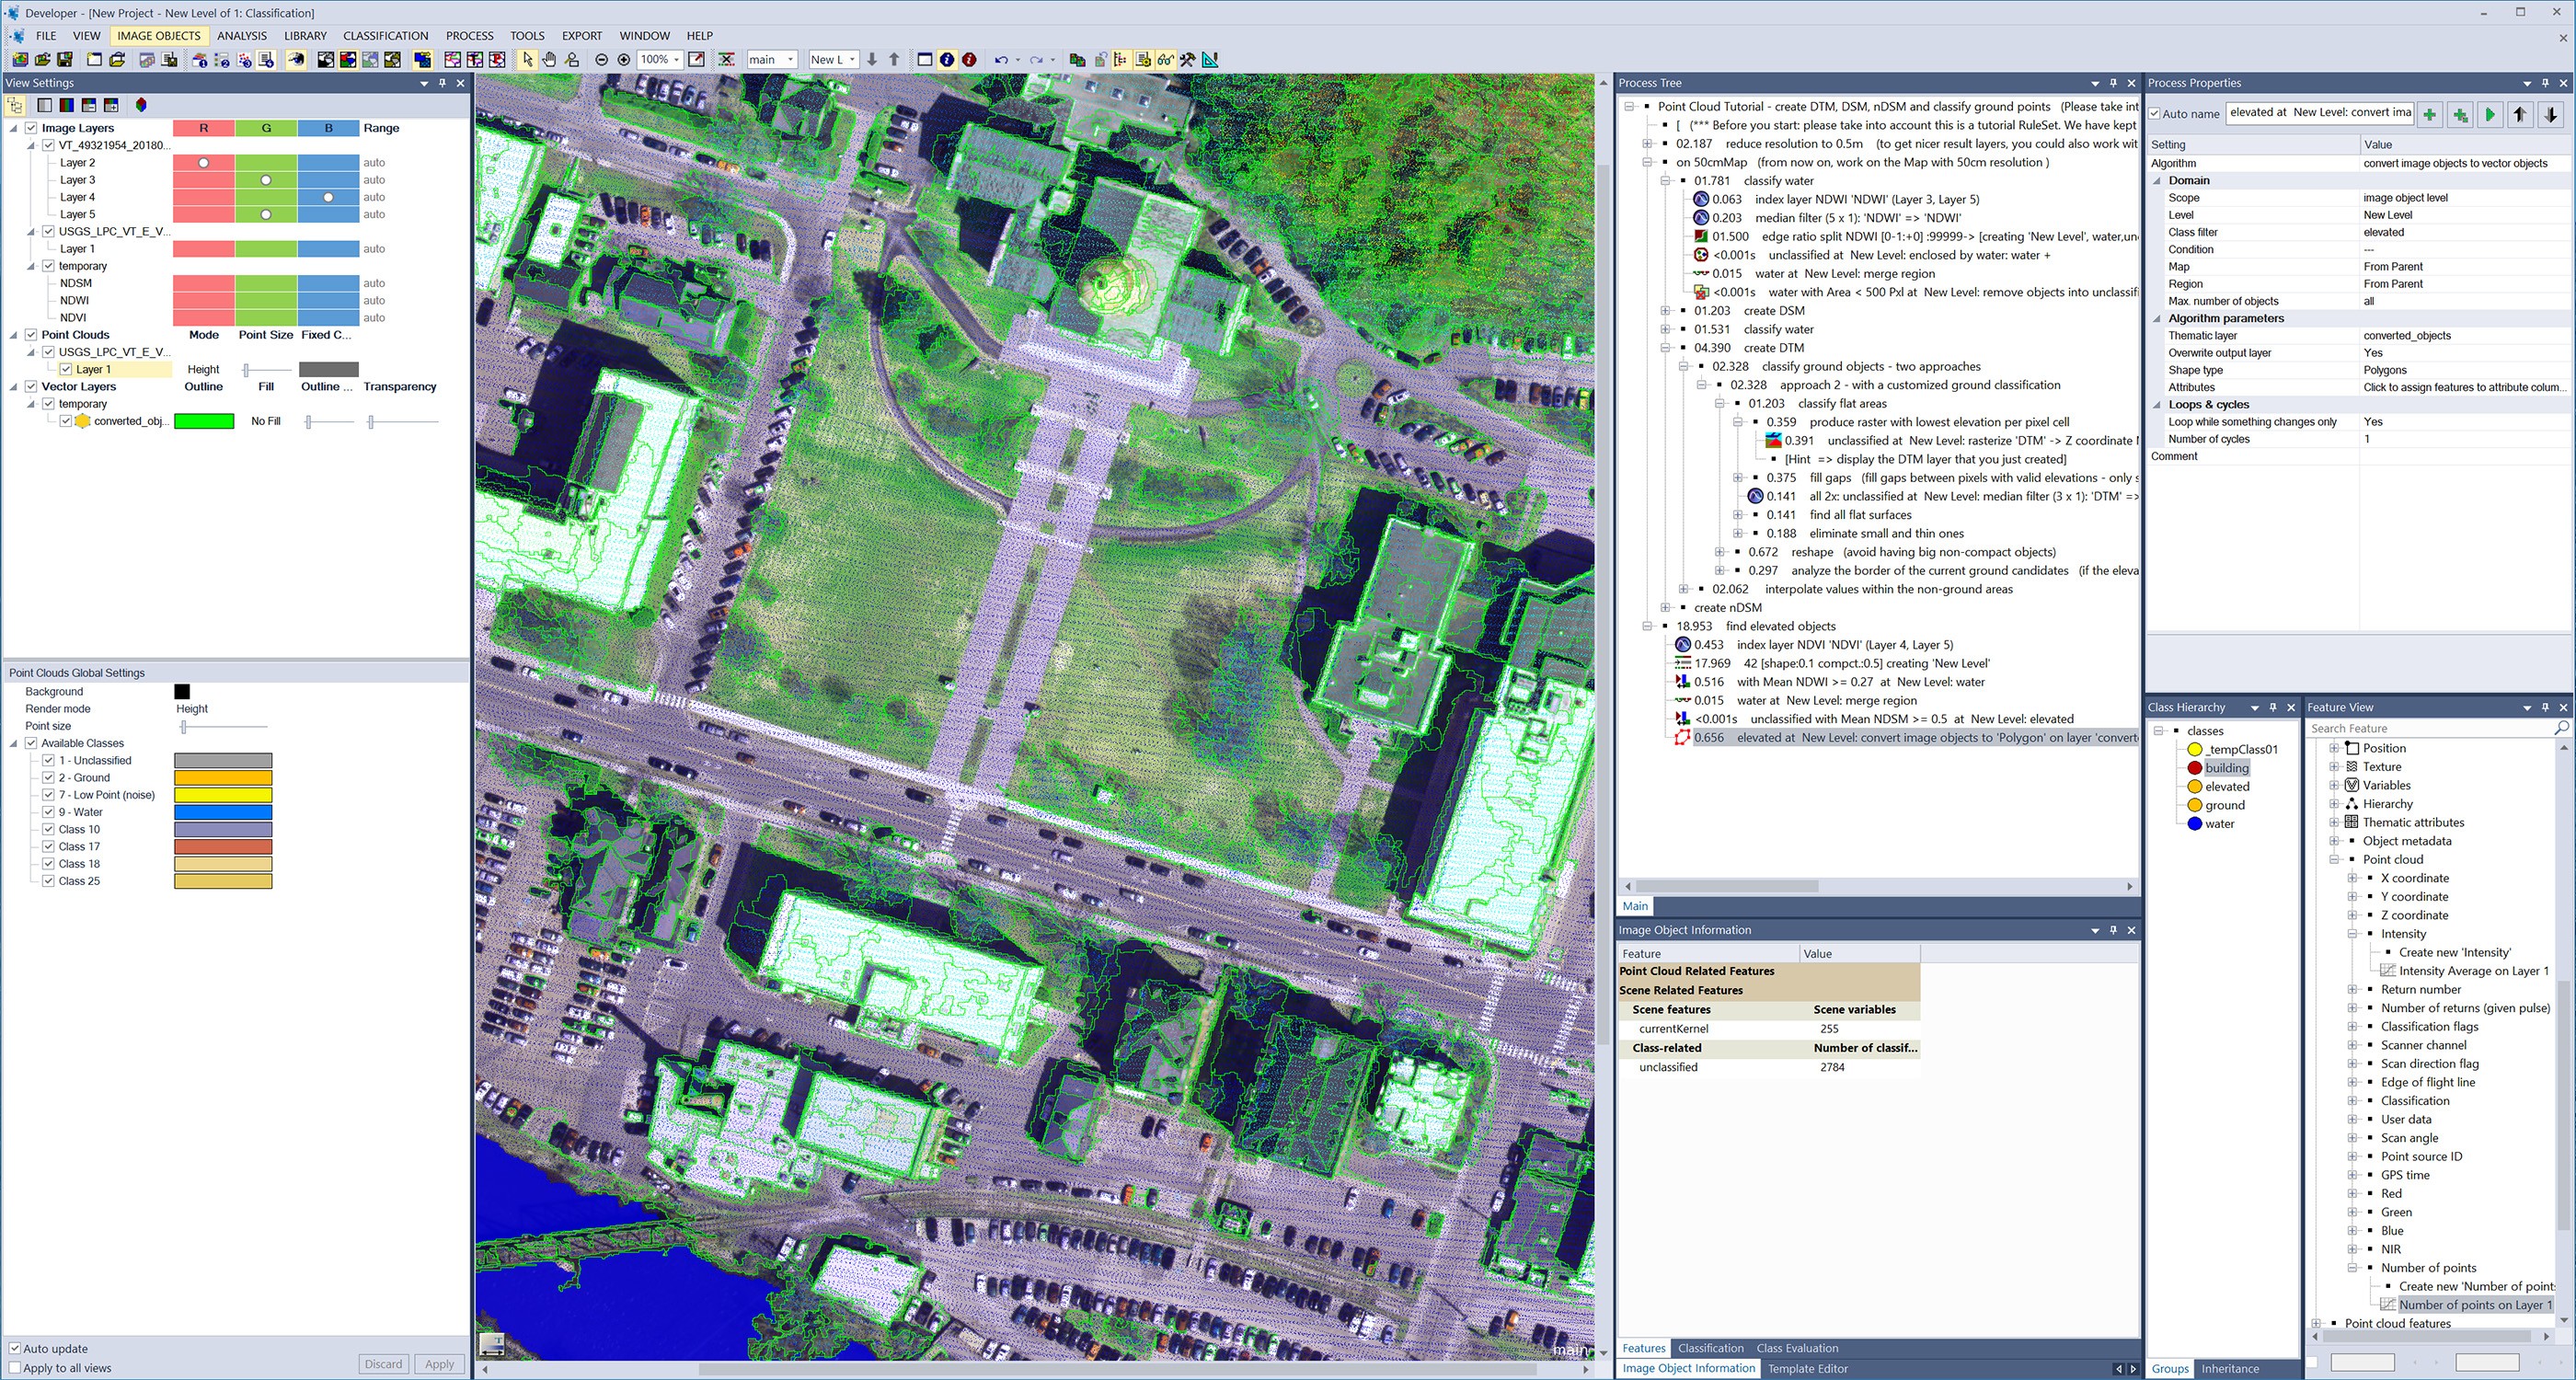The height and width of the screenshot is (1380, 2576).
Task: Click the Discard button
Action: [x=383, y=1363]
